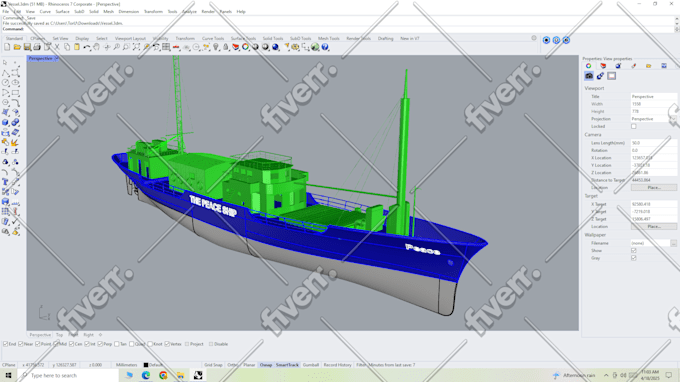Open the Dimension menu
Viewport: 680px width, 382px height.
(x=129, y=12)
